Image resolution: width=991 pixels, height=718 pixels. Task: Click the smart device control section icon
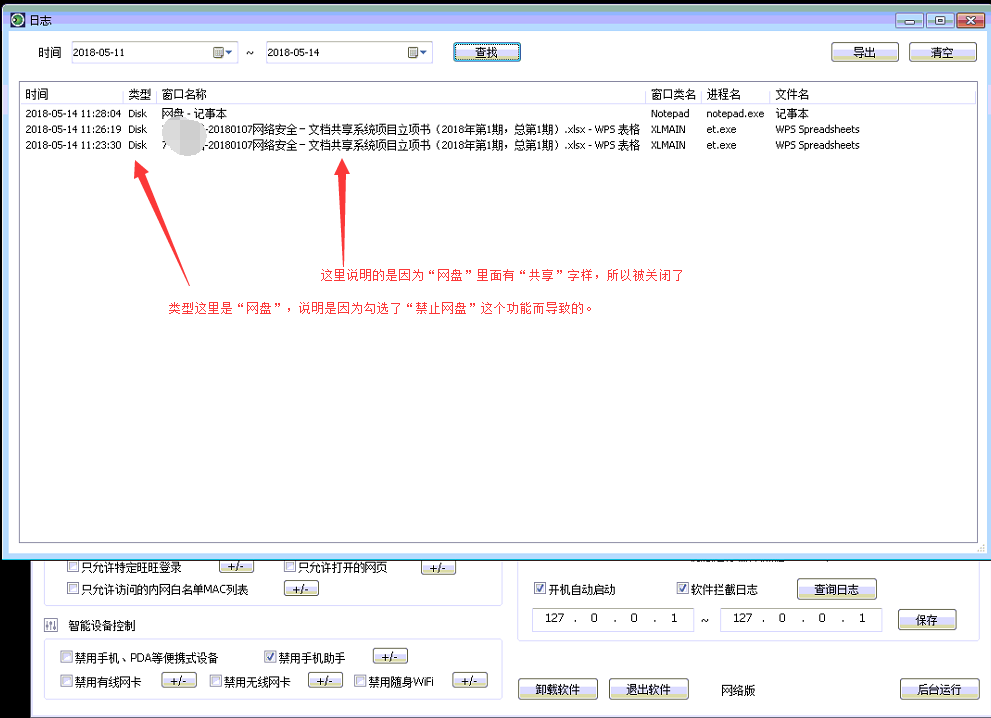(53, 626)
